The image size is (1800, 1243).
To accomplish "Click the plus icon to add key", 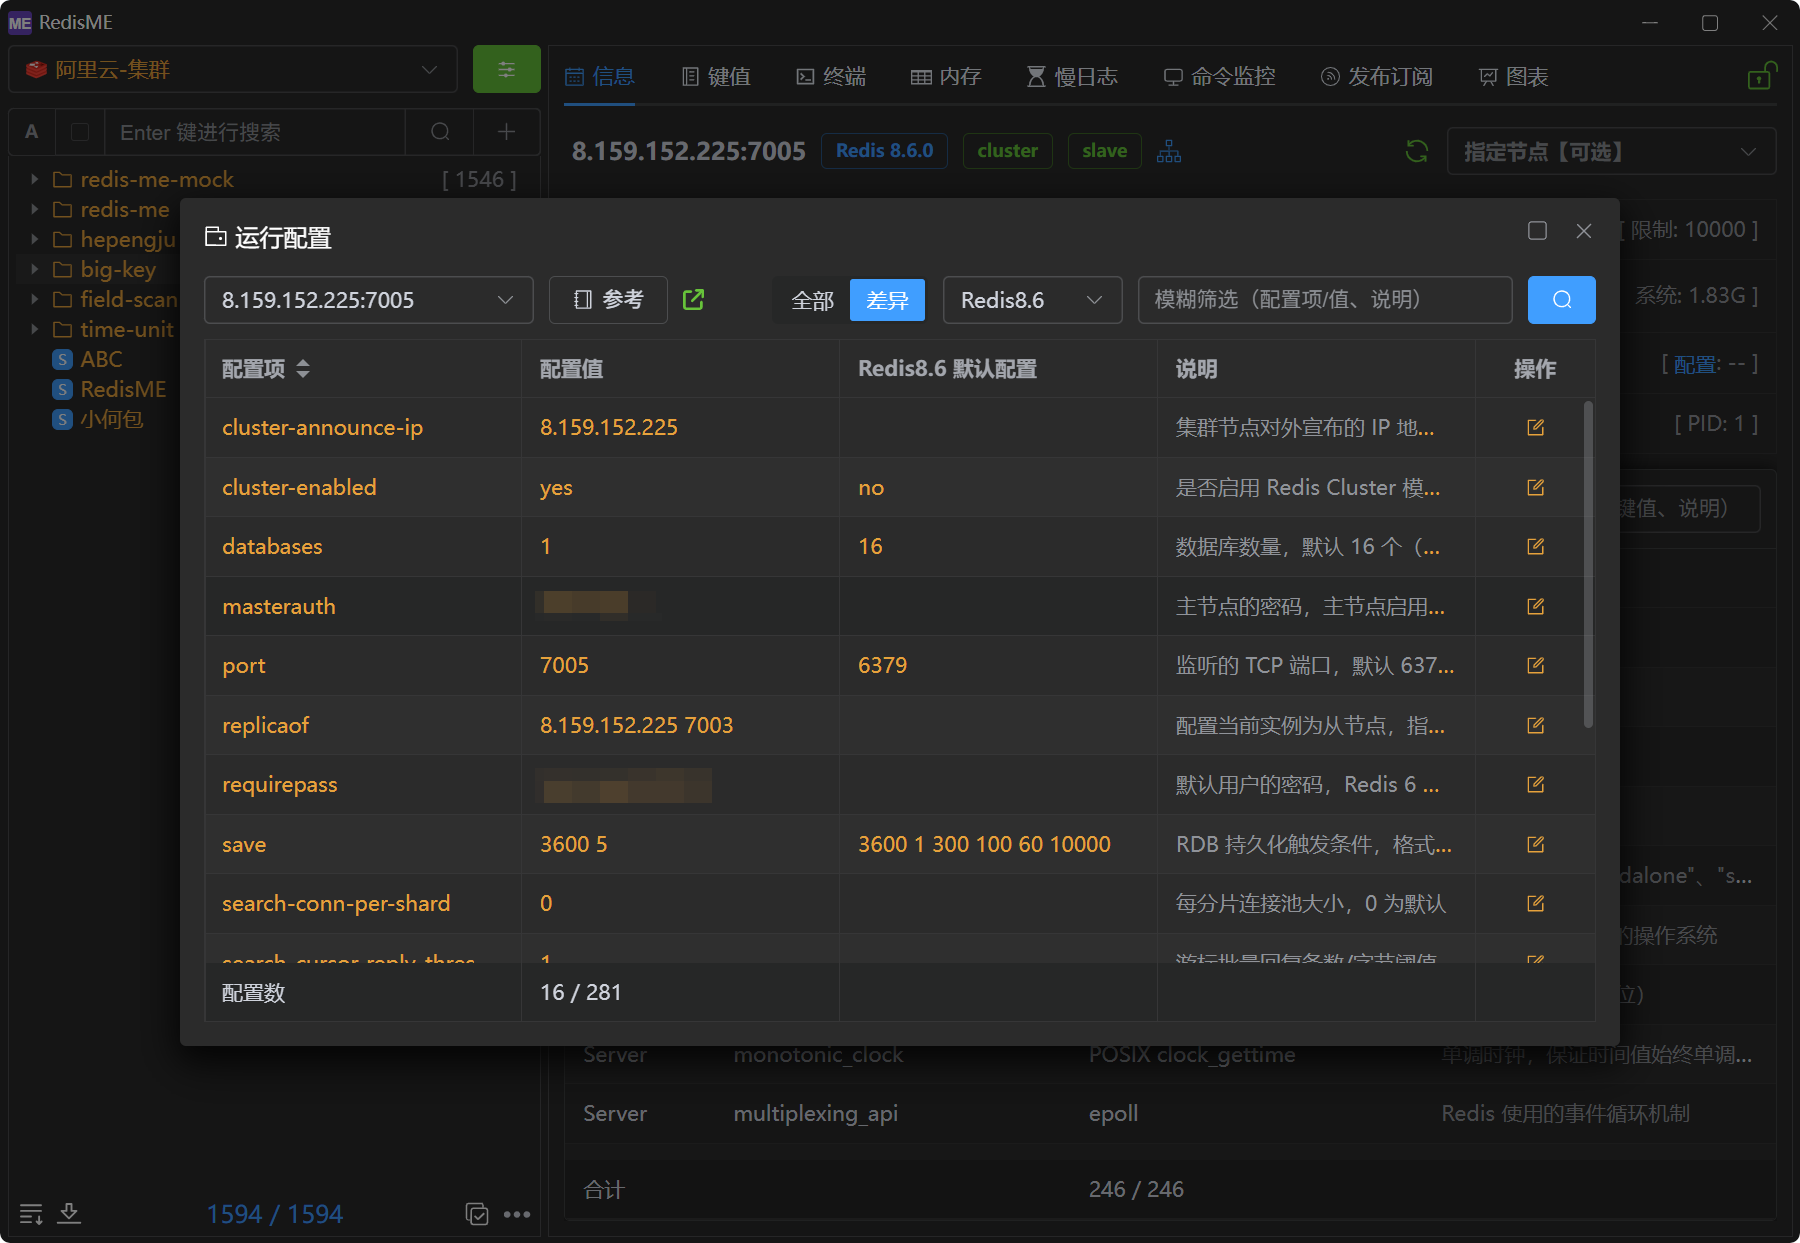I will click(507, 132).
